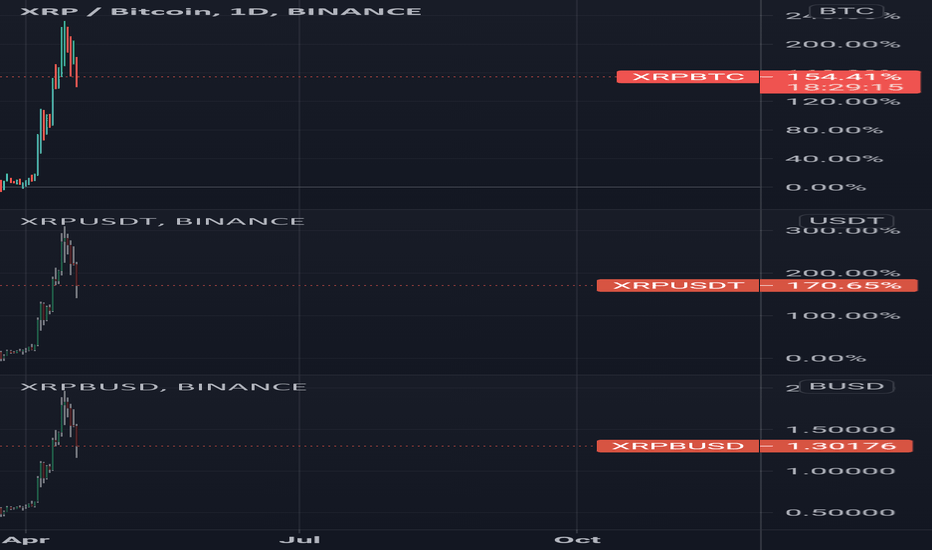Click the XRPBUSD, BINANCE pane title
The width and height of the screenshot is (932, 550).
pyautogui.click(x=164, y=386)
